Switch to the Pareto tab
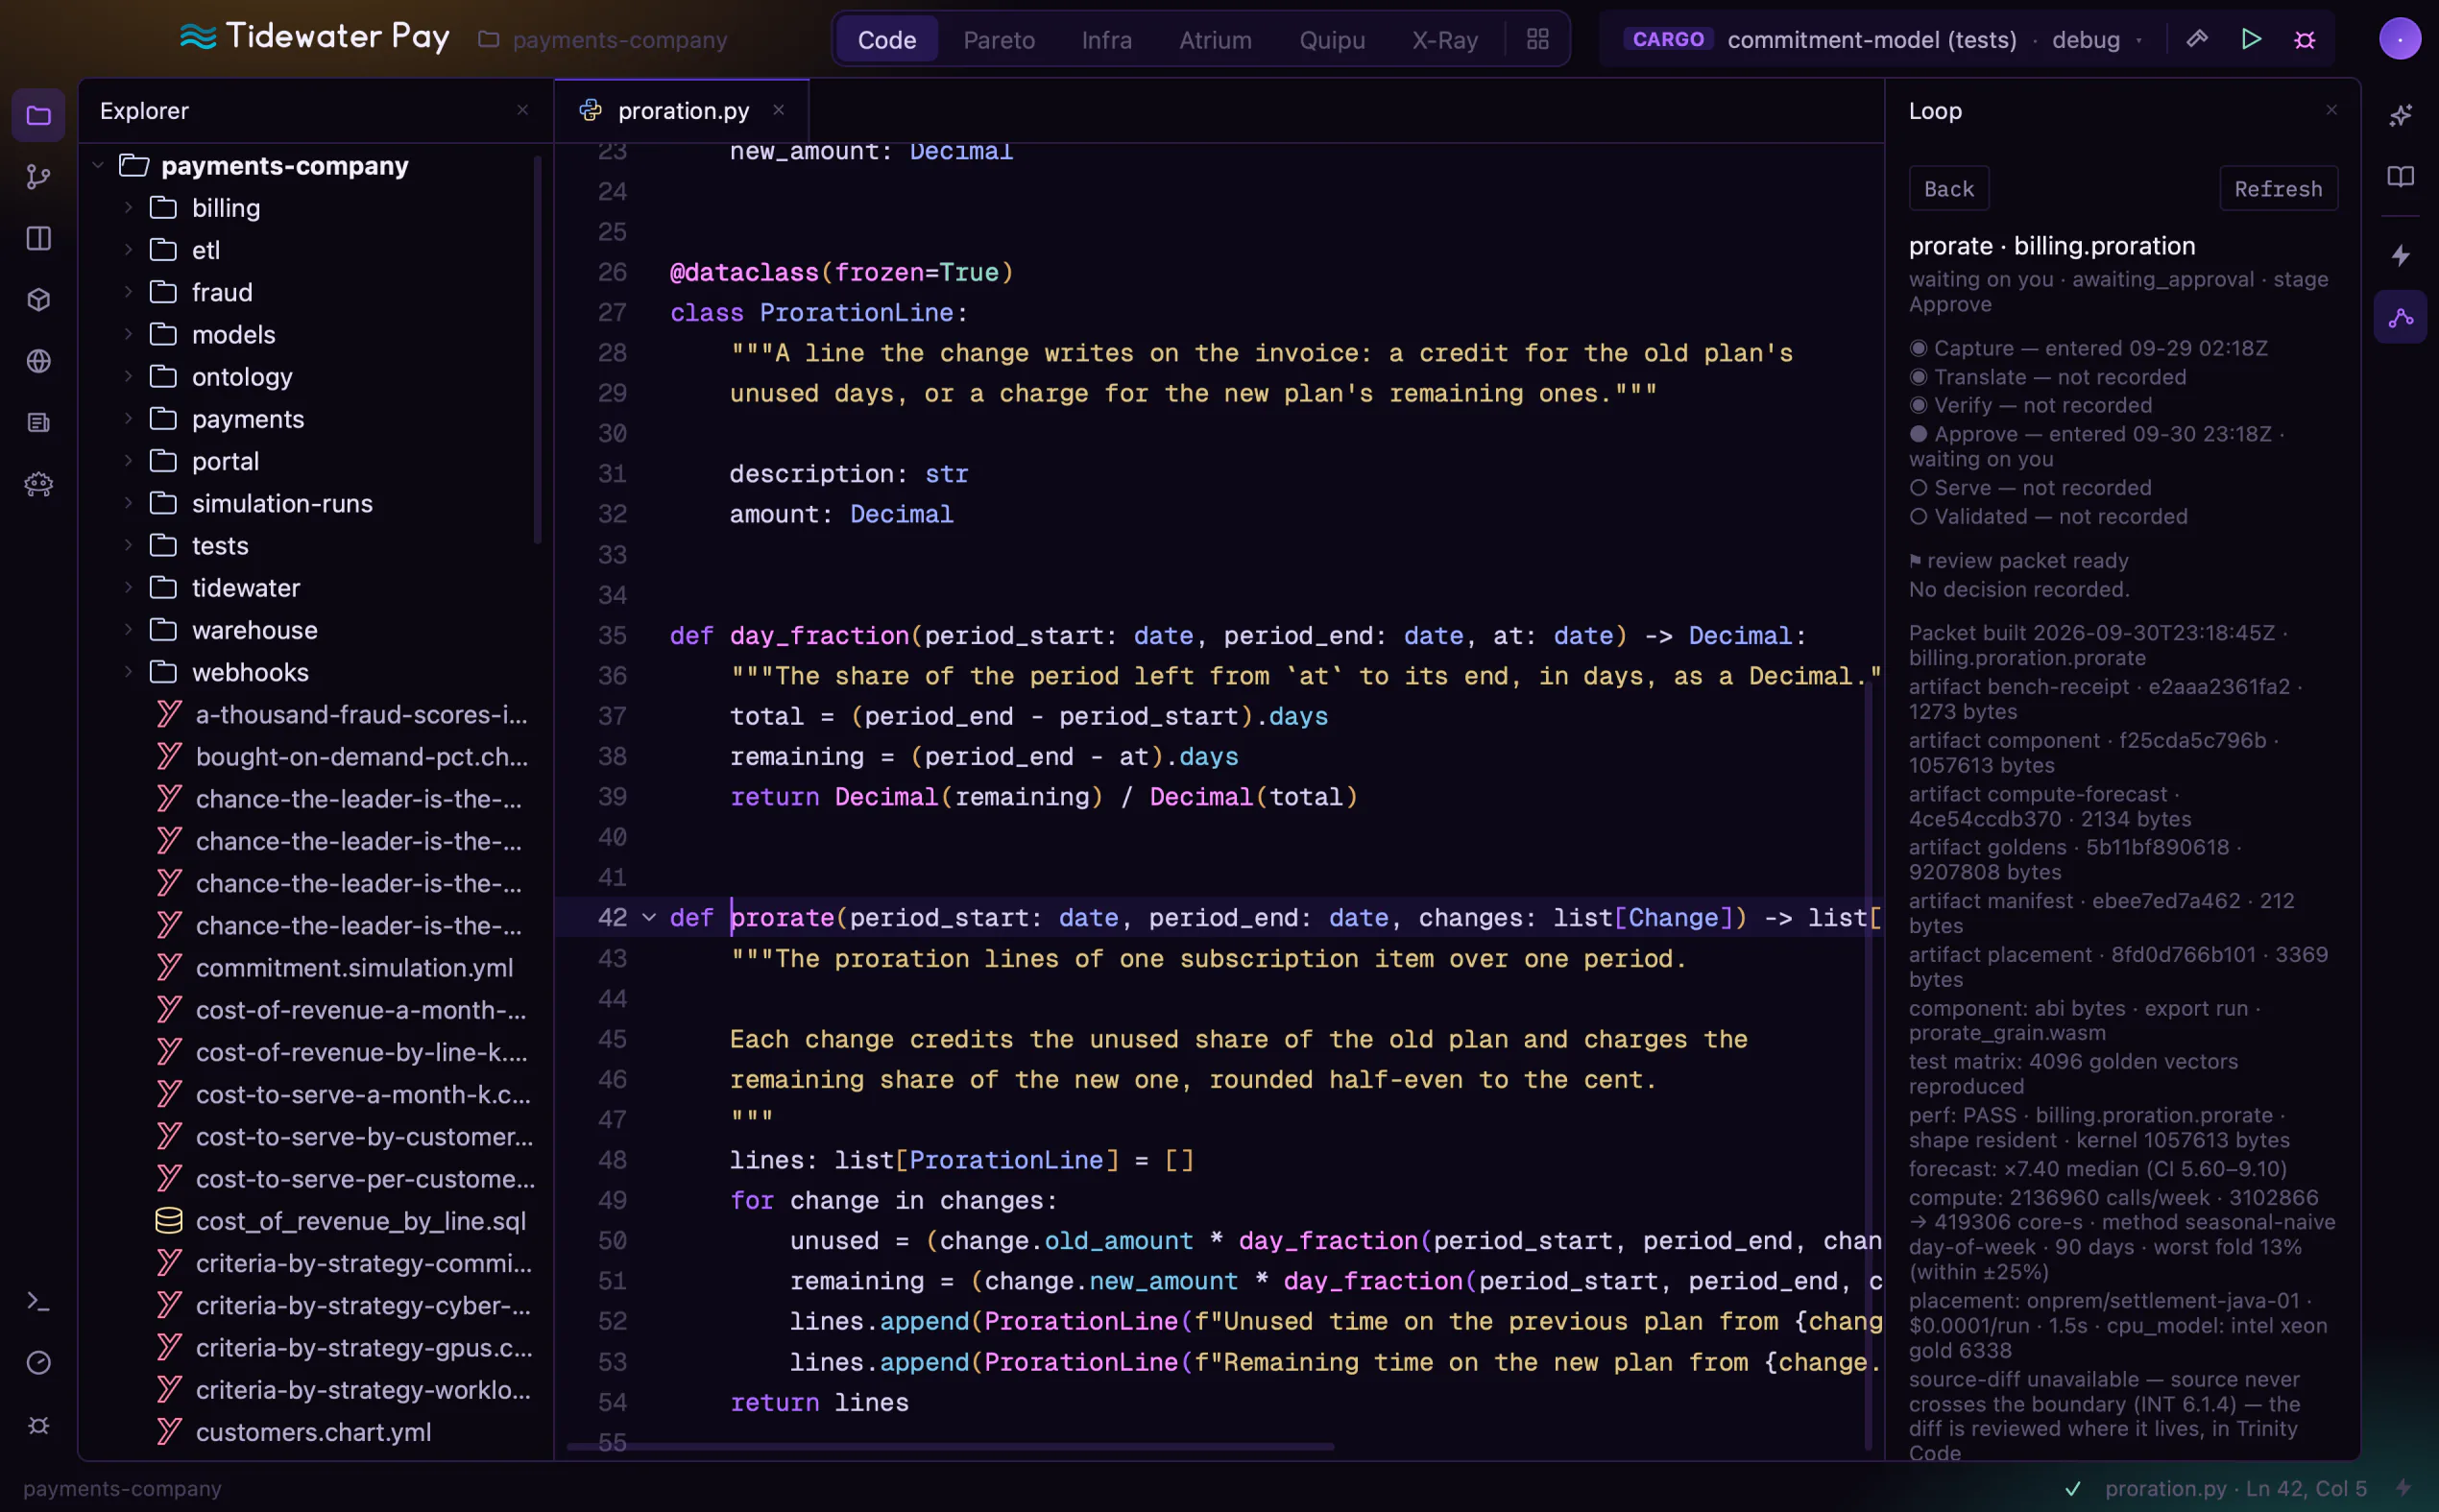This screenshot has width=2439, height=1512. (998, 39)
